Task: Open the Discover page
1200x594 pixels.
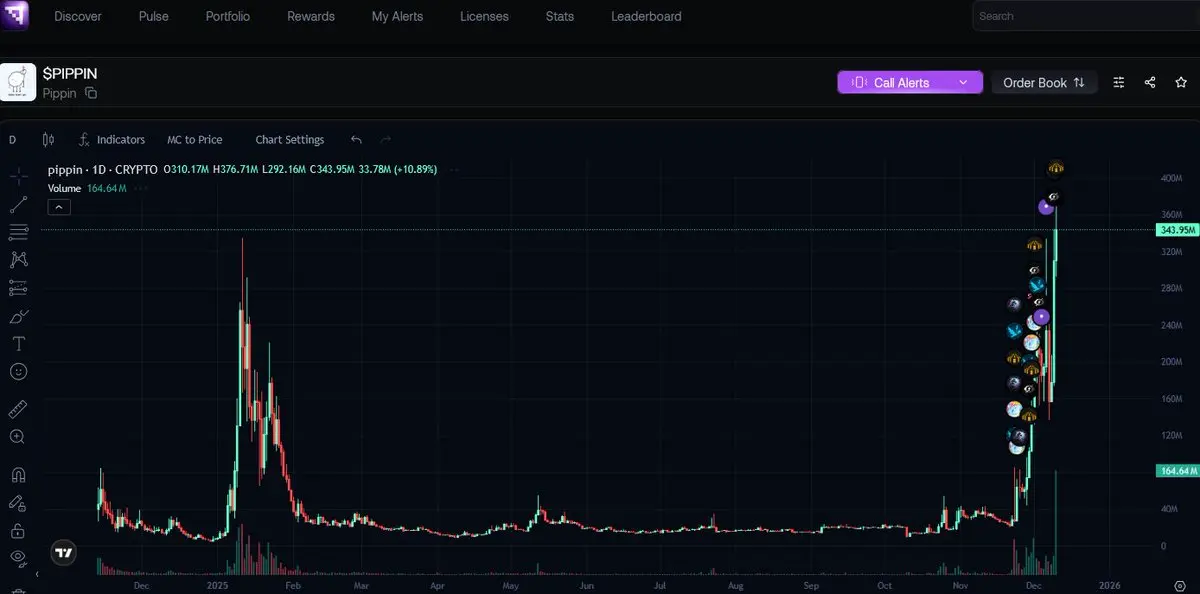Action: tap(78, 16)
